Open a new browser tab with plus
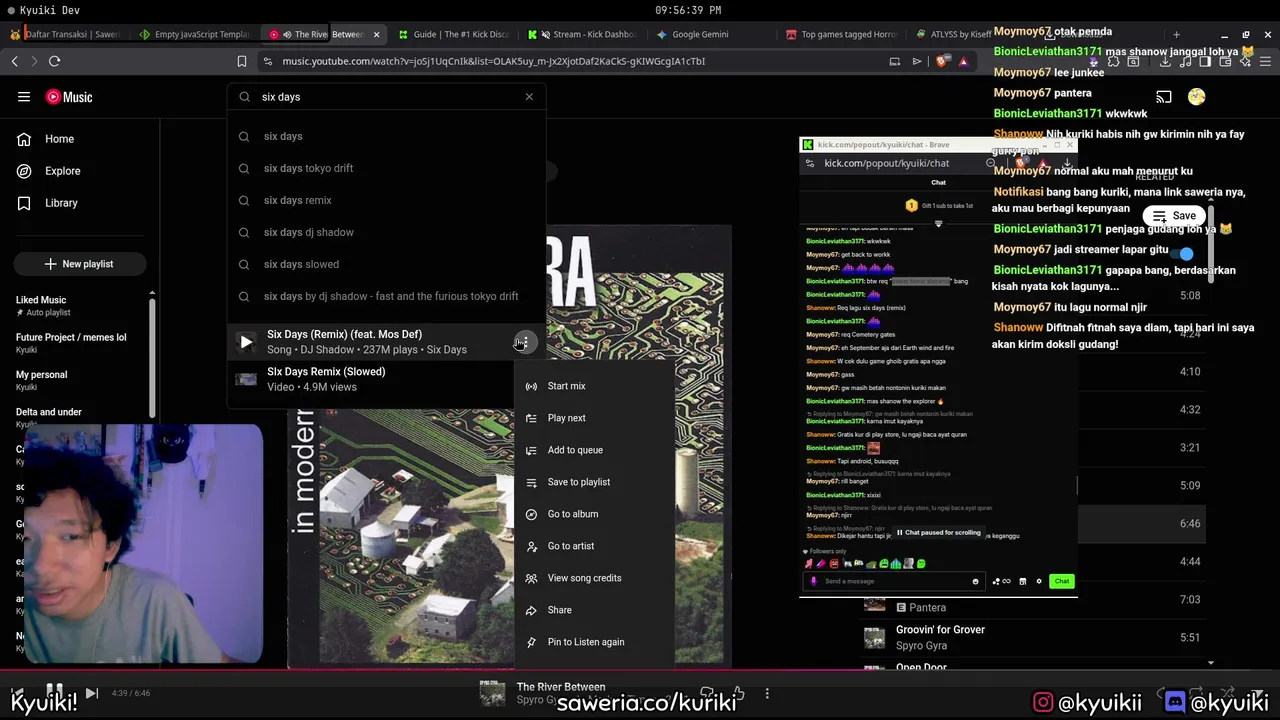This screenshot has height=720, width=1280. tap(1176, 34)
